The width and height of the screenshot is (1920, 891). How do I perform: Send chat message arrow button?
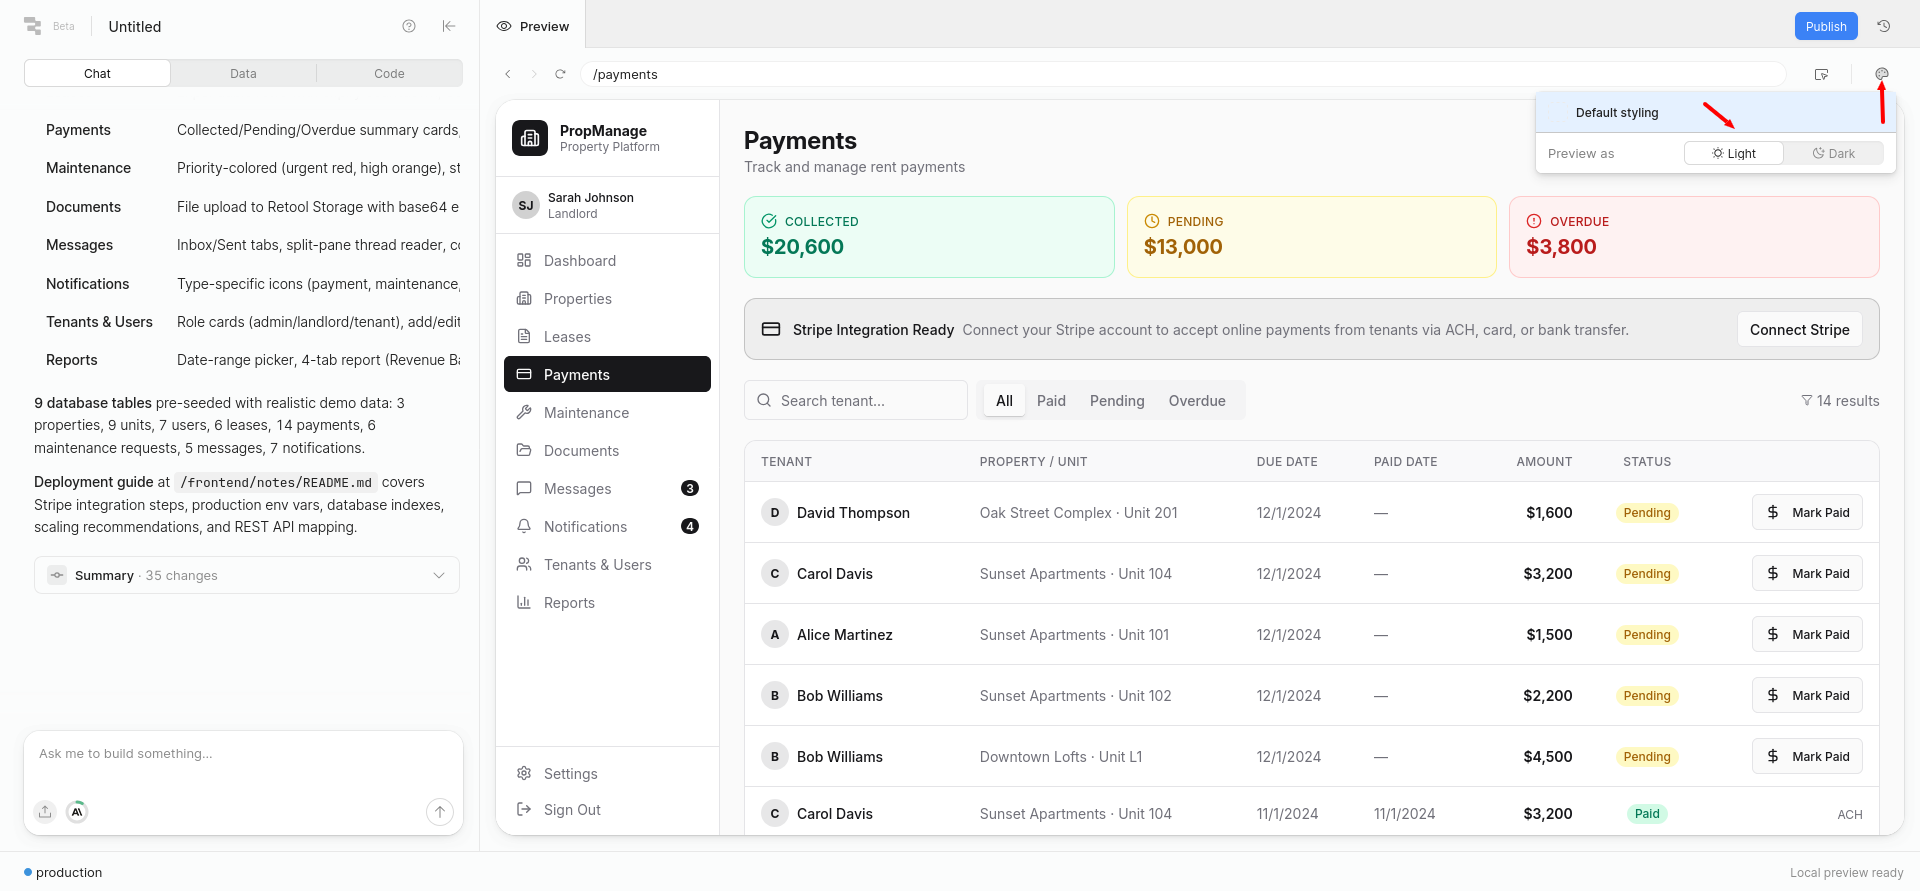tap(440, 812)
